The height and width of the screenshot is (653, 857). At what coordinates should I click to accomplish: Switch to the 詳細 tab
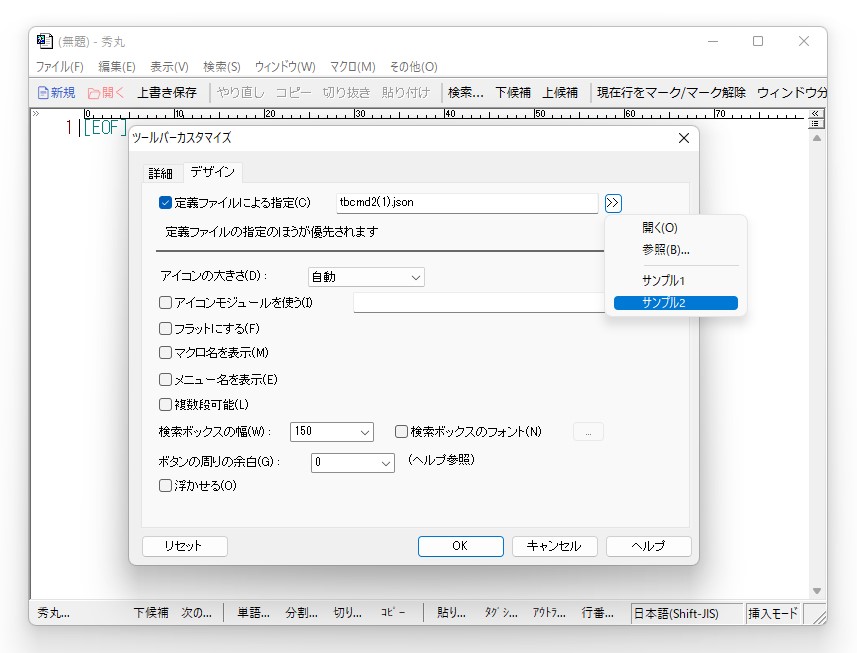[160, 173]
